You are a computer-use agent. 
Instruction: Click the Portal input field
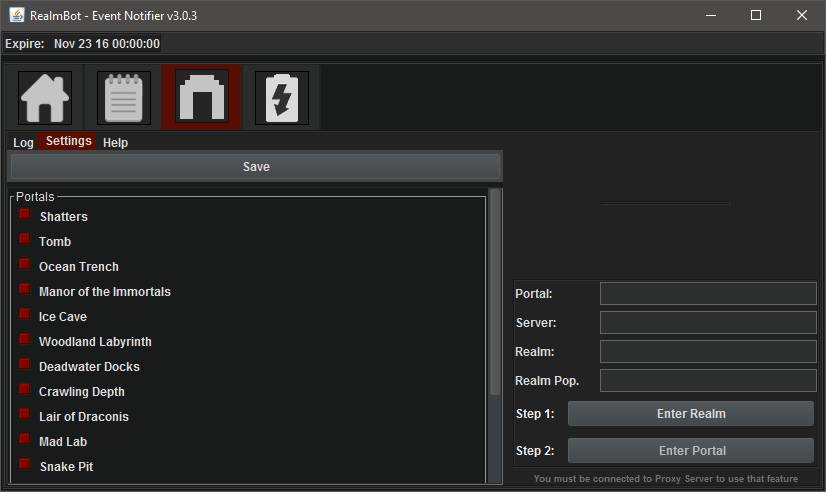coord(708,293)
